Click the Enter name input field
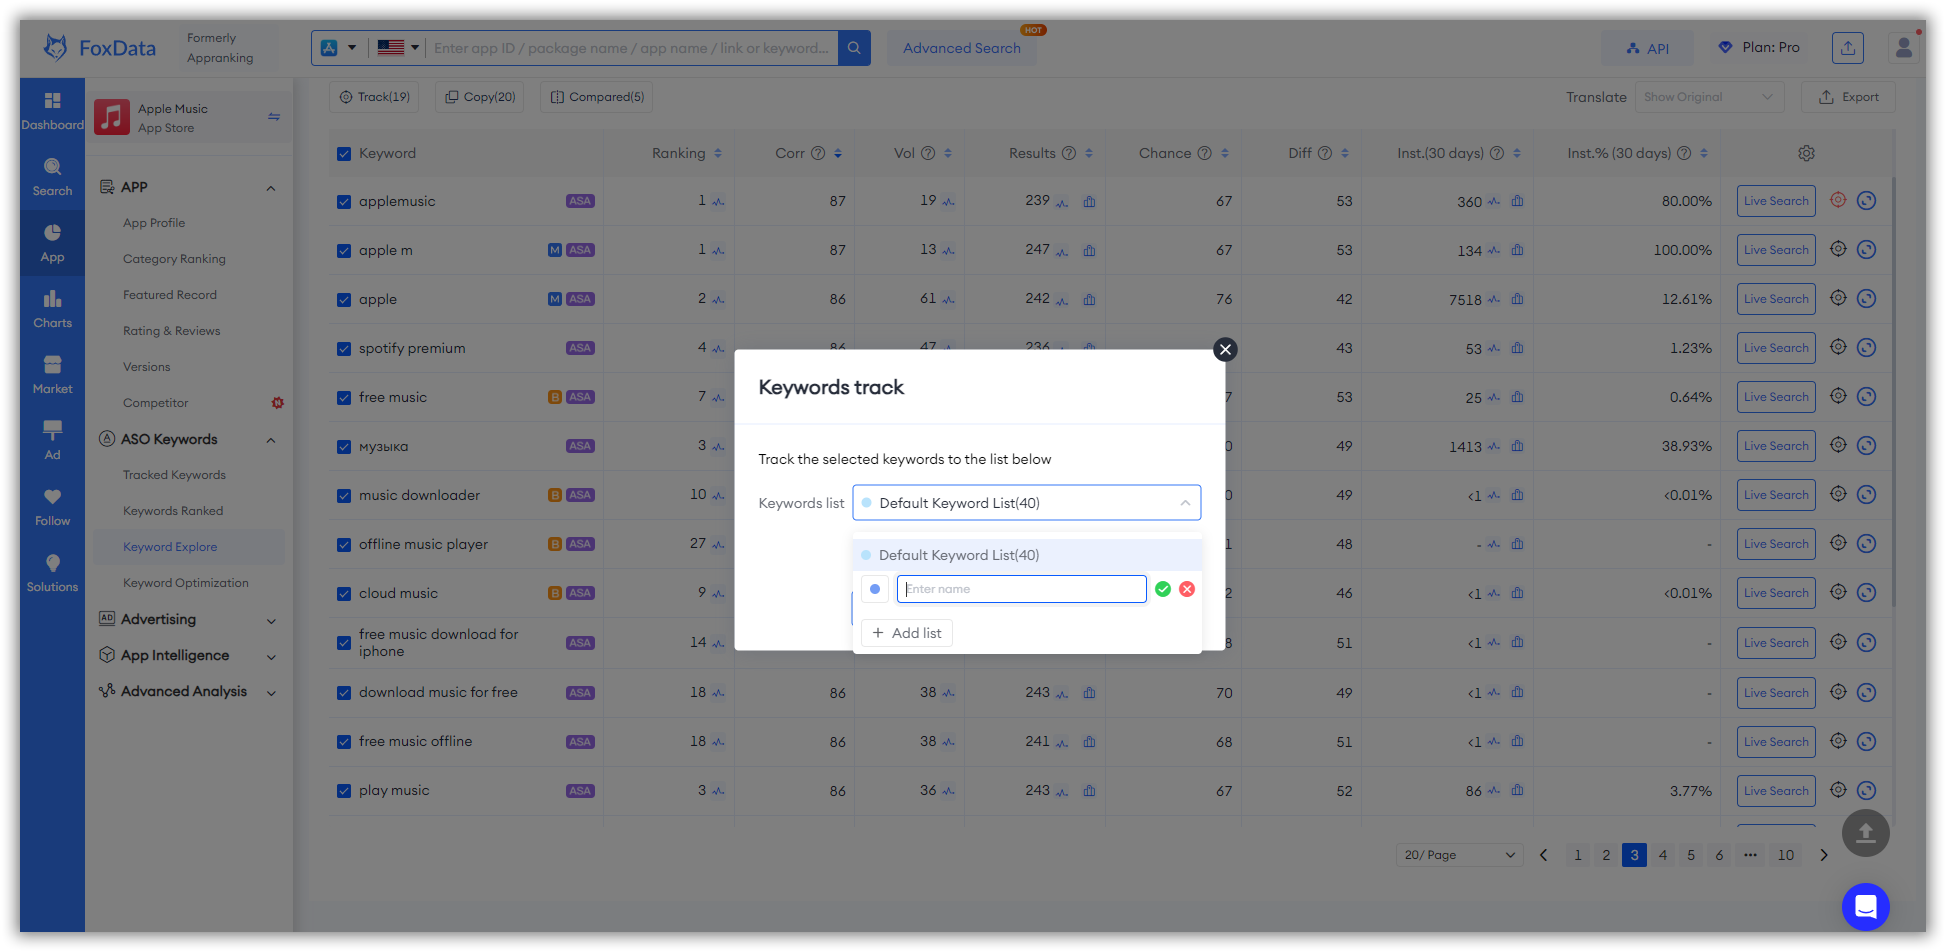 pyautogui.click(x=1021, y=589)
